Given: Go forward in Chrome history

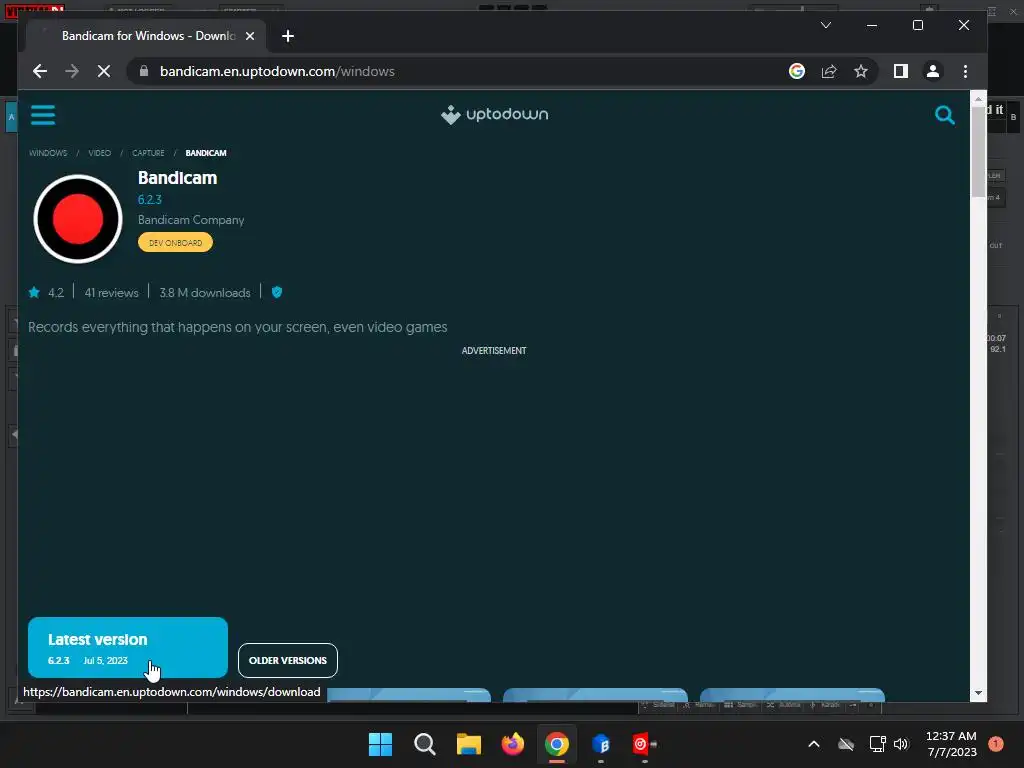Looking at the screenshot, I should (x=72, y=71).
